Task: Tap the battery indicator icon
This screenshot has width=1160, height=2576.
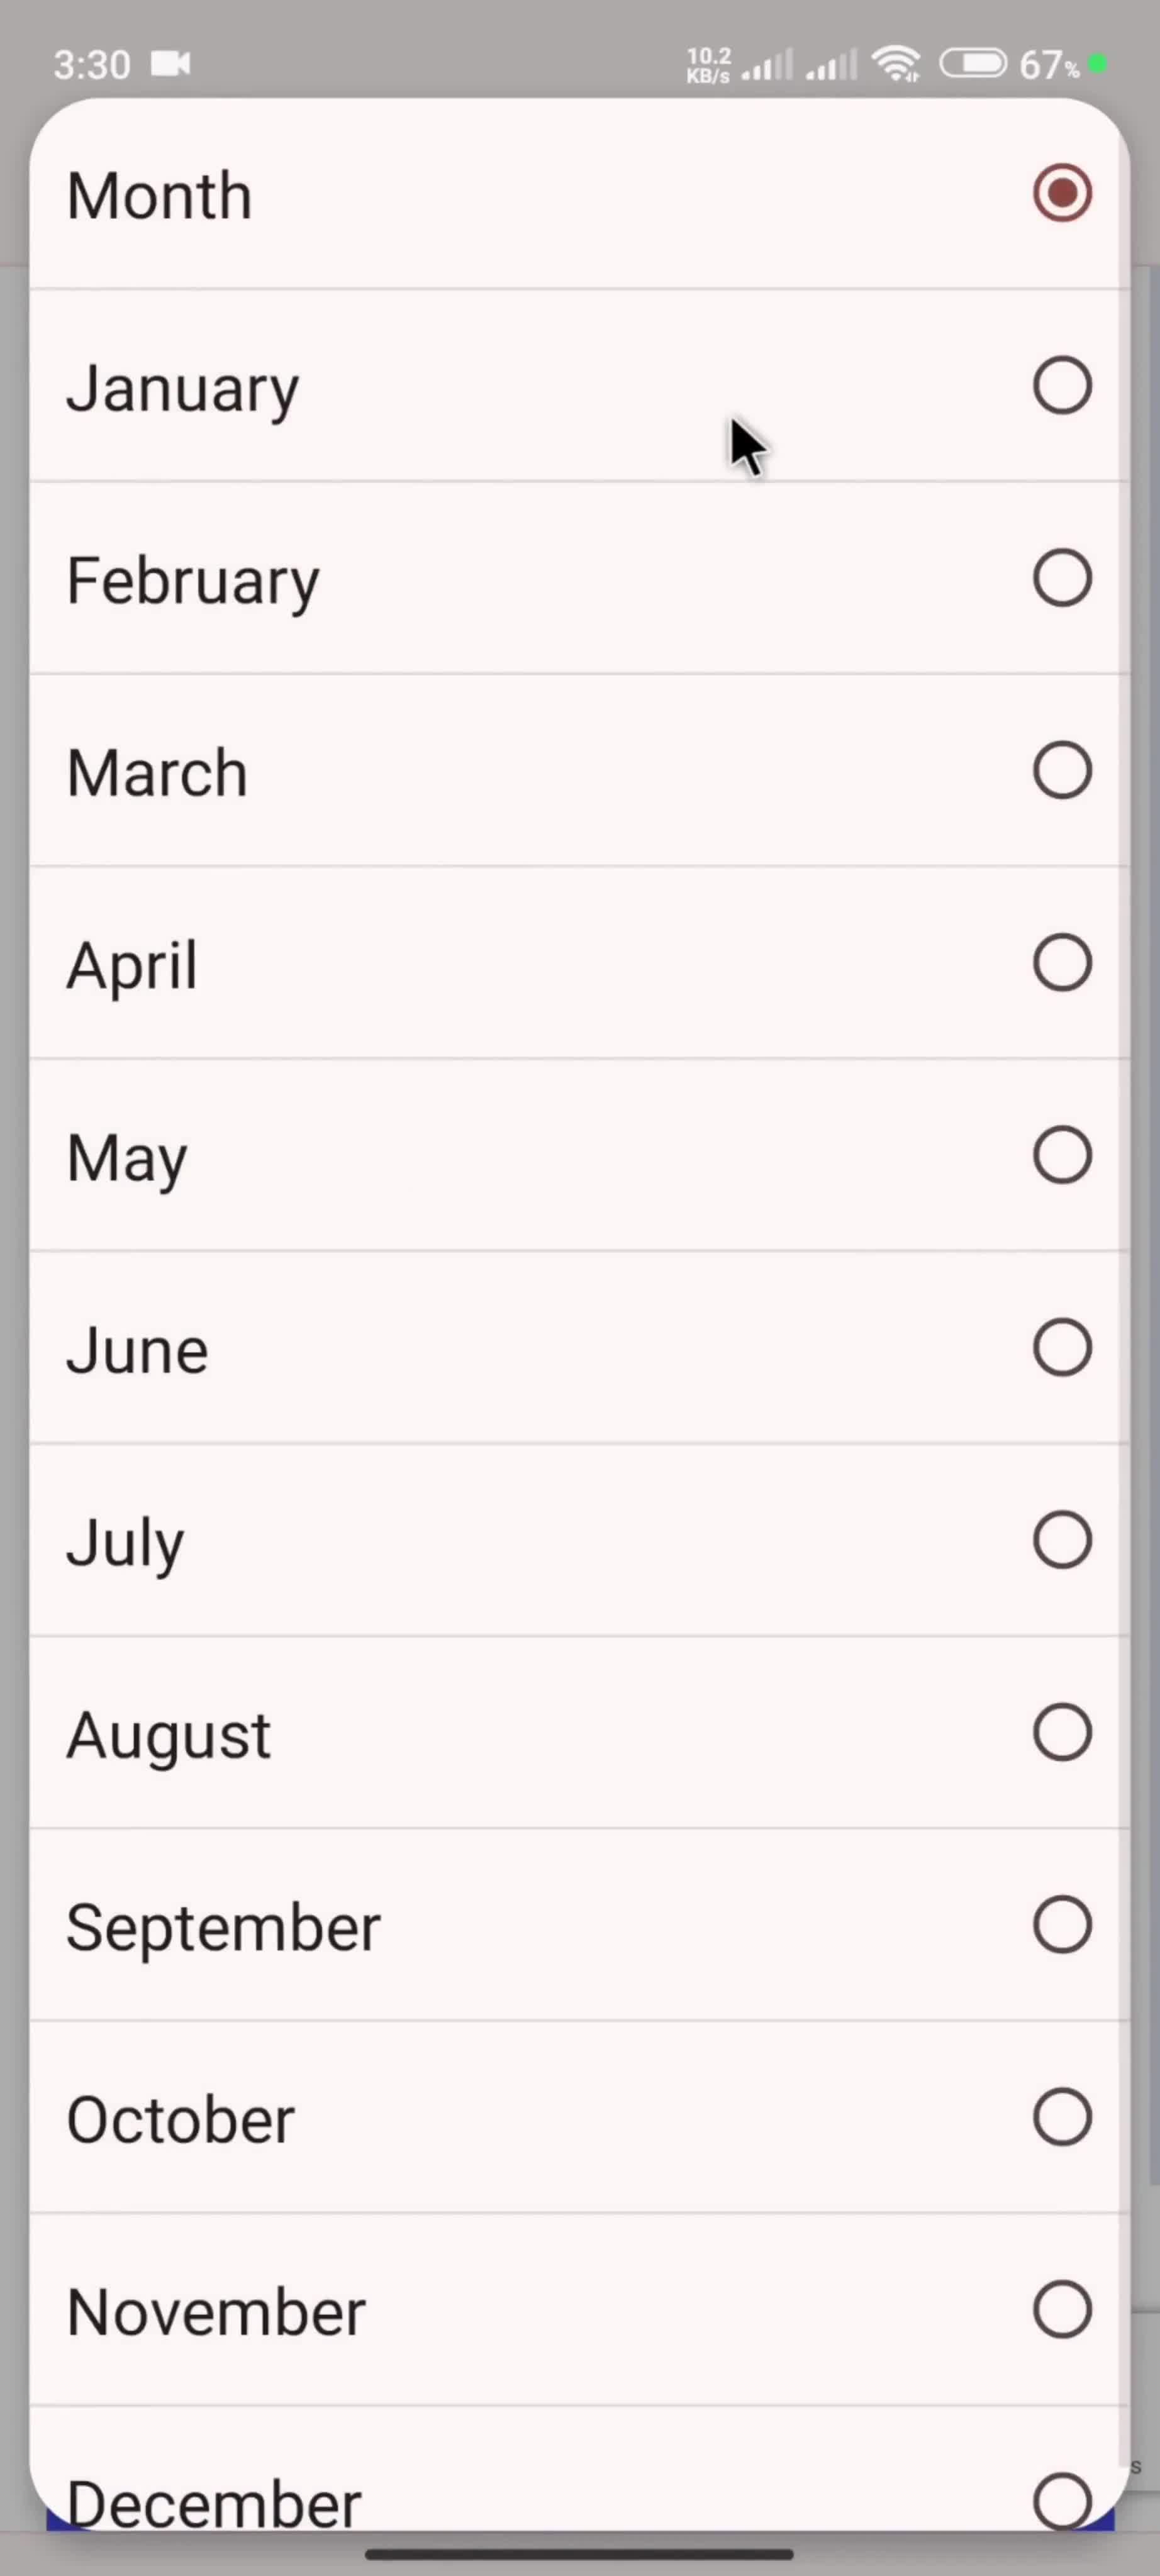Action: click(973, 65)
